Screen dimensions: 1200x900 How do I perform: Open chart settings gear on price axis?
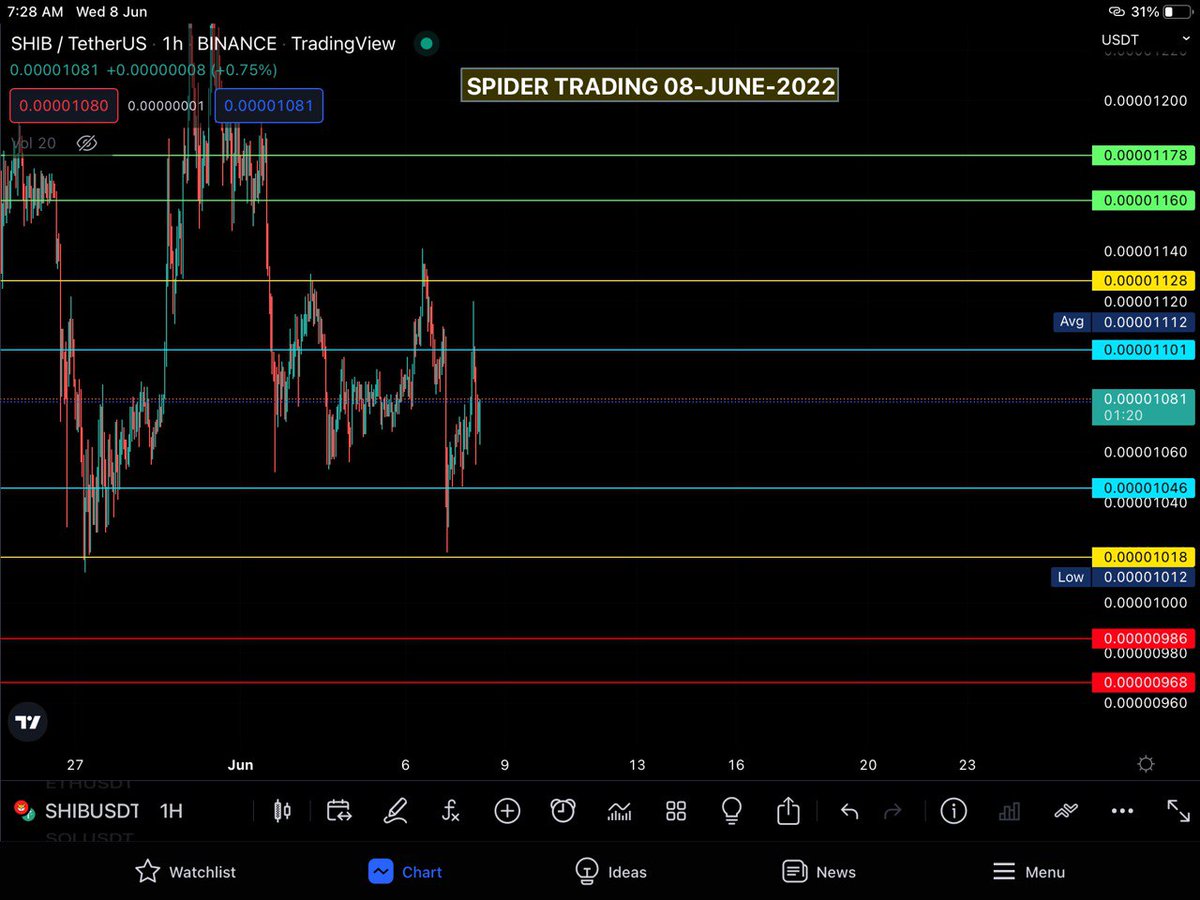coord(1146,764)
